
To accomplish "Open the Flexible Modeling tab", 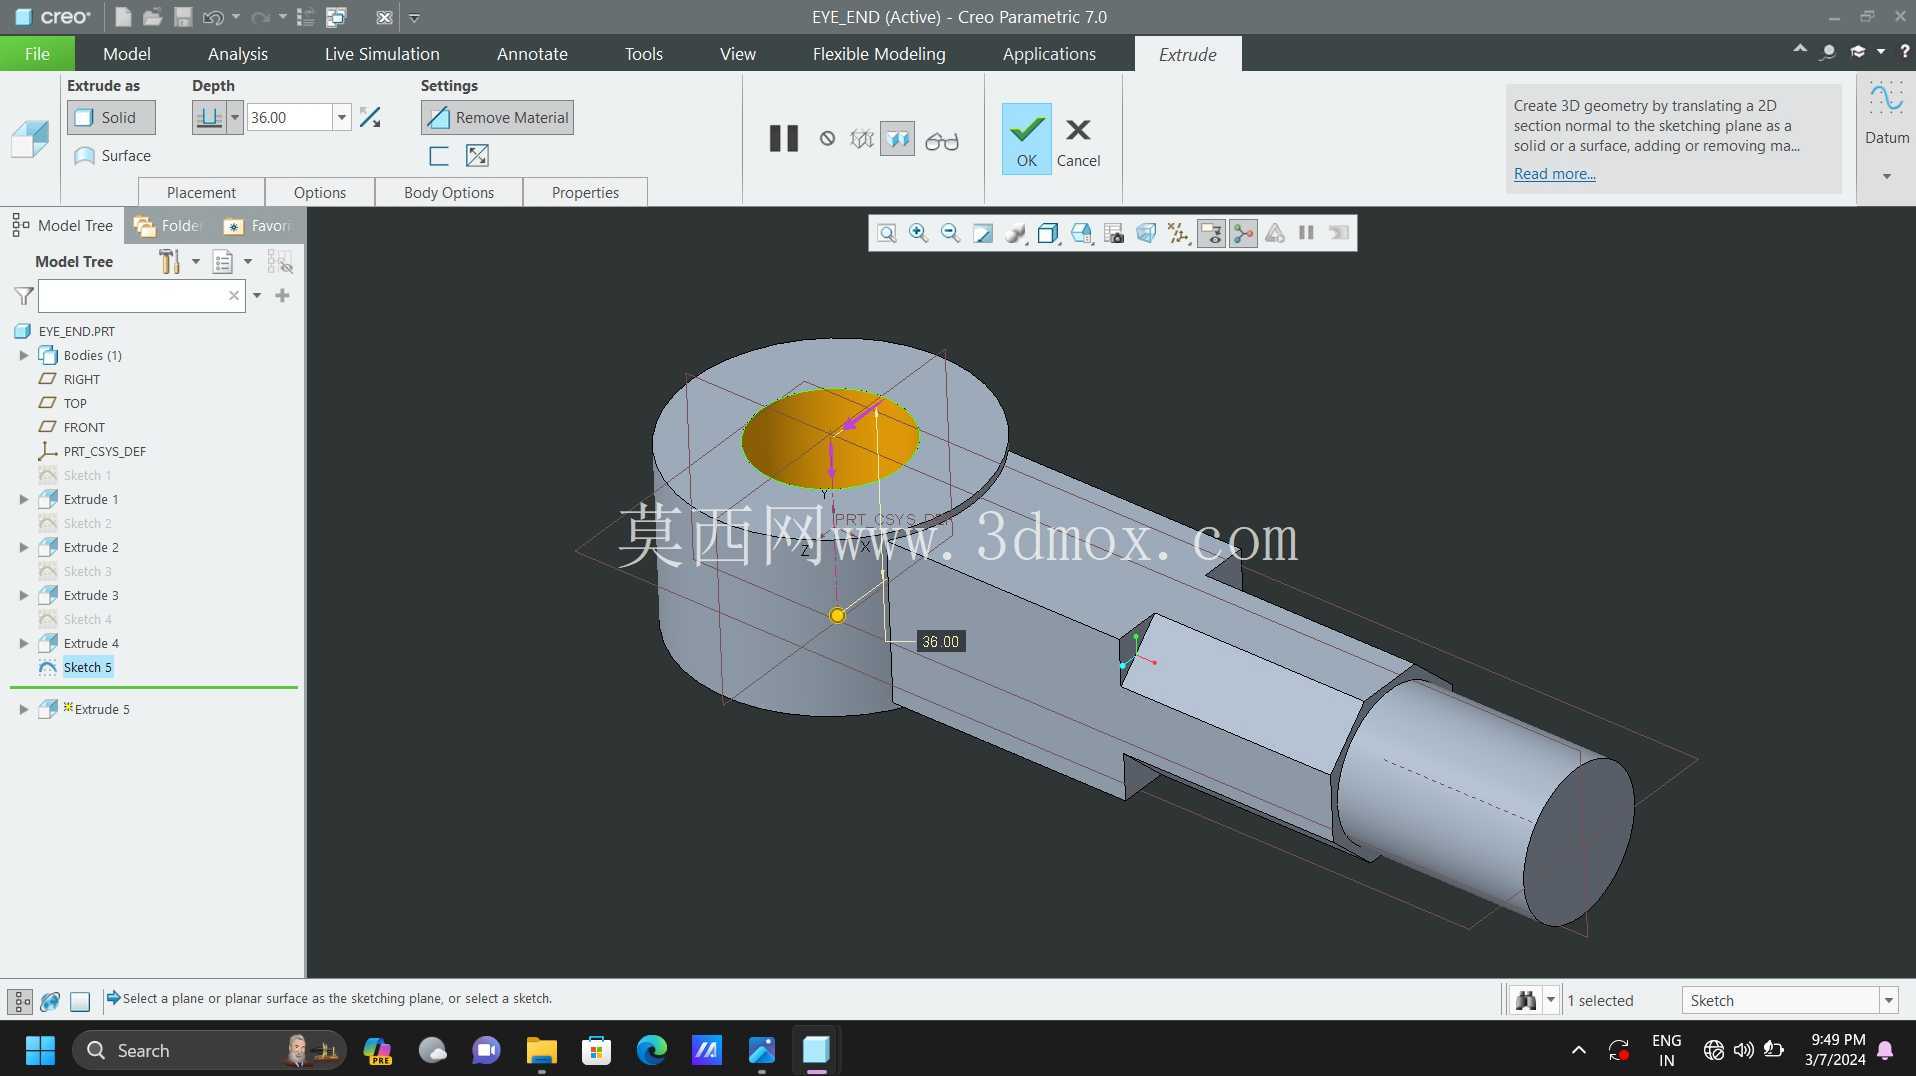I will click(879, 54).
